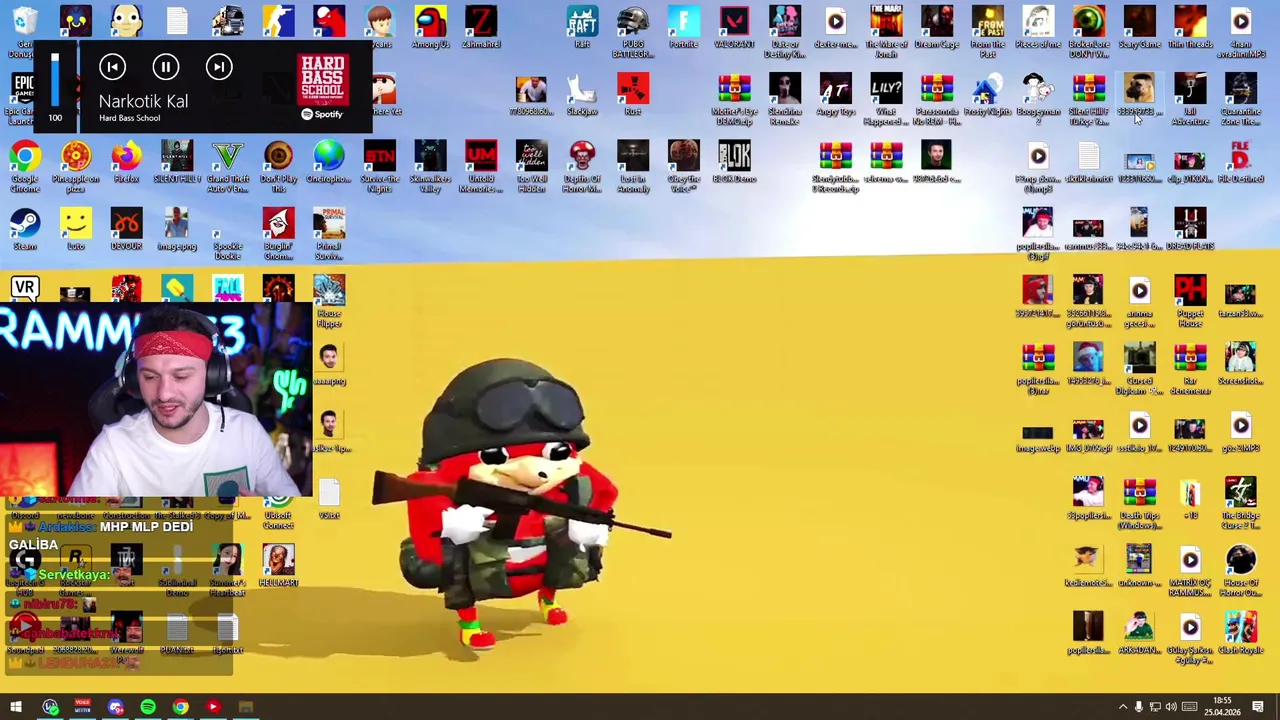Open Frosty Nights shortcut
The image size is (1280, 720).
click(x=987, y=94)
